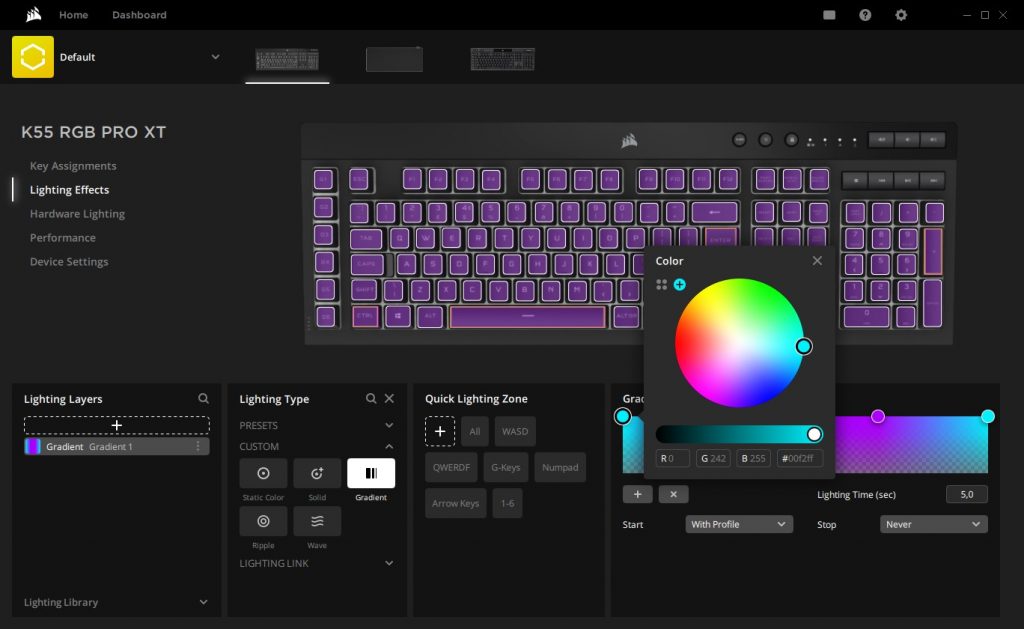Close the Color picker popup
1024x629 pixels.
tap(817, 261)
